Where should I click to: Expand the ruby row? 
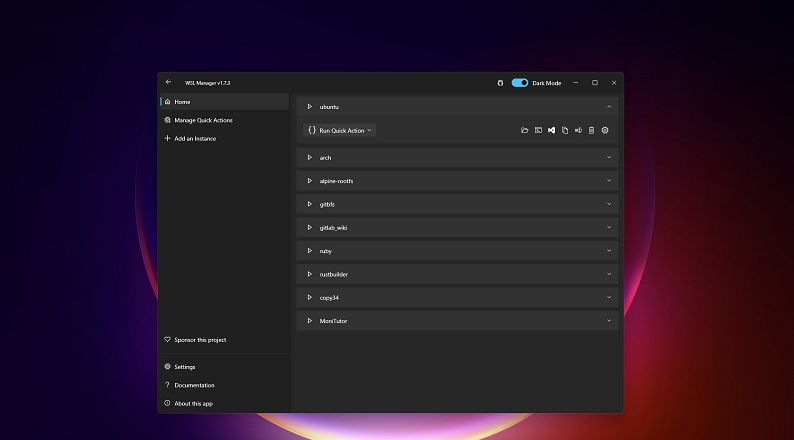(609, 251)
